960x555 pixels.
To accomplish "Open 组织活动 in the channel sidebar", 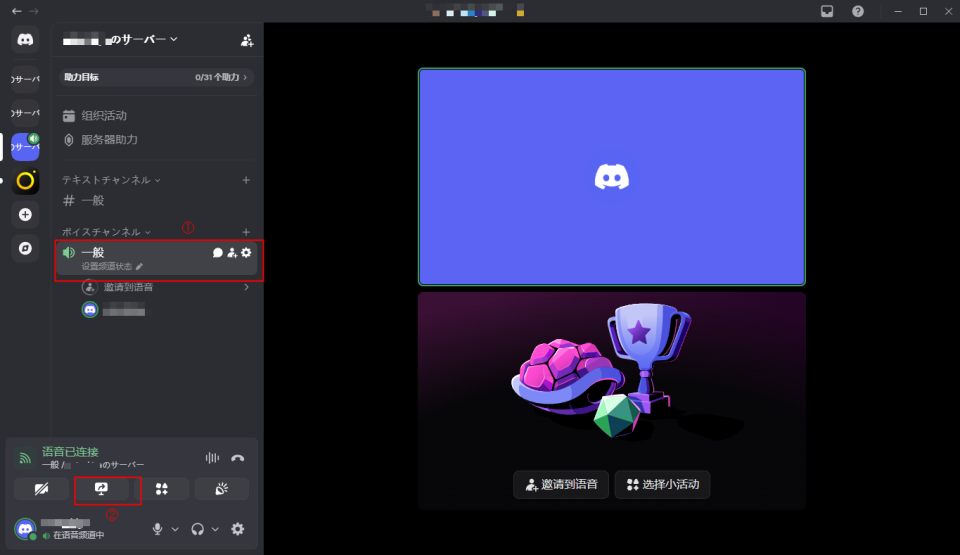I will click(x=104, y=116).
